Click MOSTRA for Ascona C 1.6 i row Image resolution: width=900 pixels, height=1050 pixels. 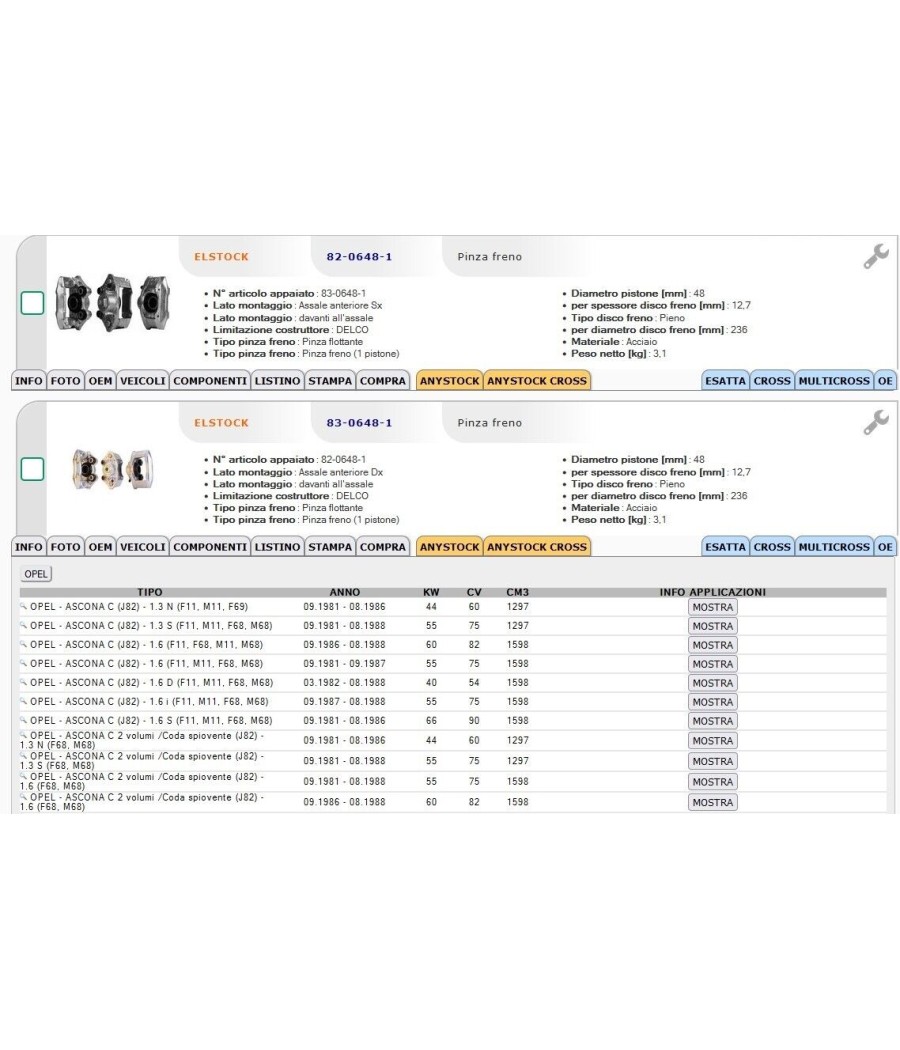tap(712, 702)
